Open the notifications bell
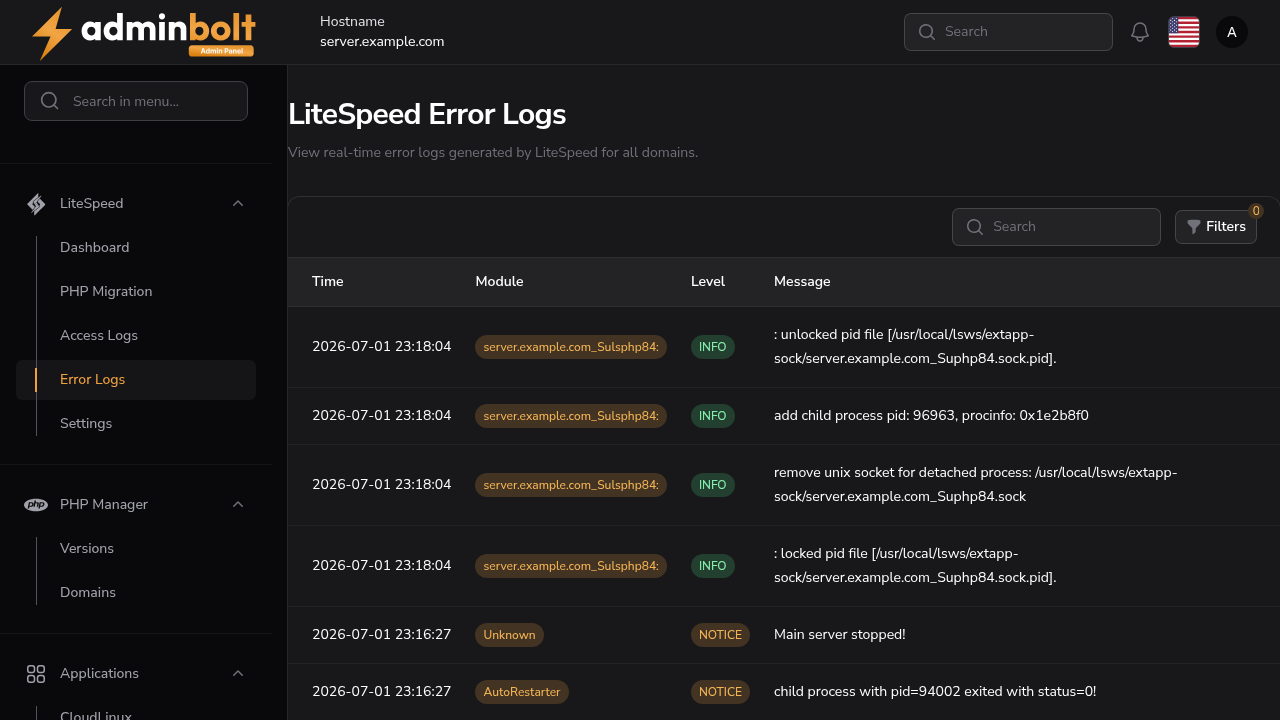Image resolution: width=1280 pixels, height=720 pixels. (1140, 32)
